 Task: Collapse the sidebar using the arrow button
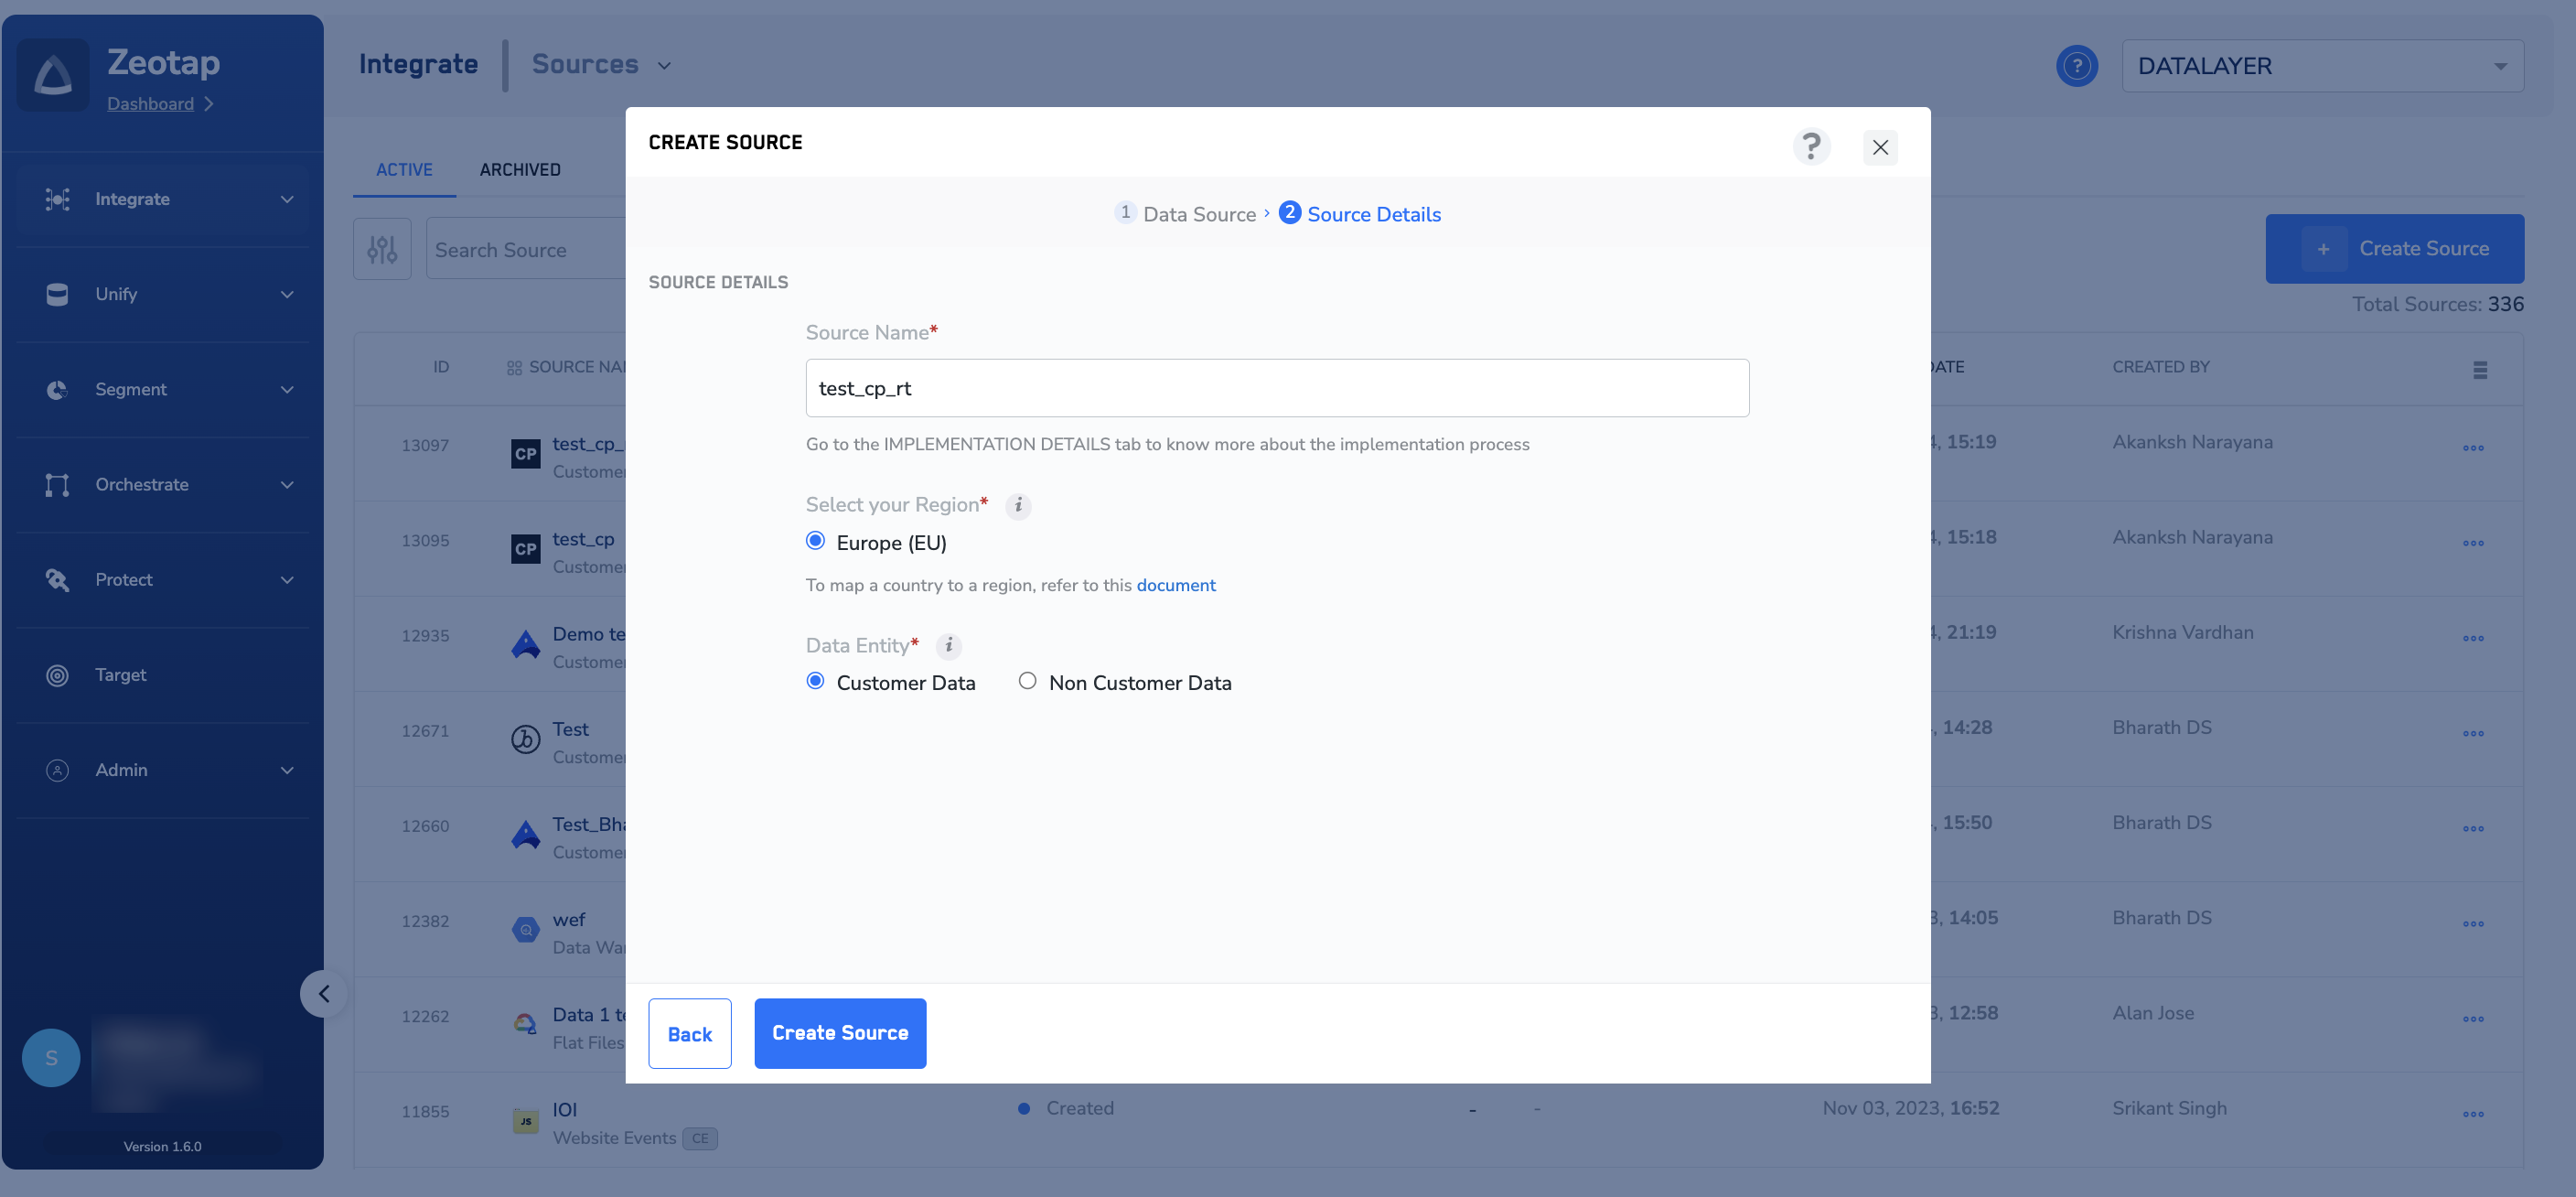323,993
